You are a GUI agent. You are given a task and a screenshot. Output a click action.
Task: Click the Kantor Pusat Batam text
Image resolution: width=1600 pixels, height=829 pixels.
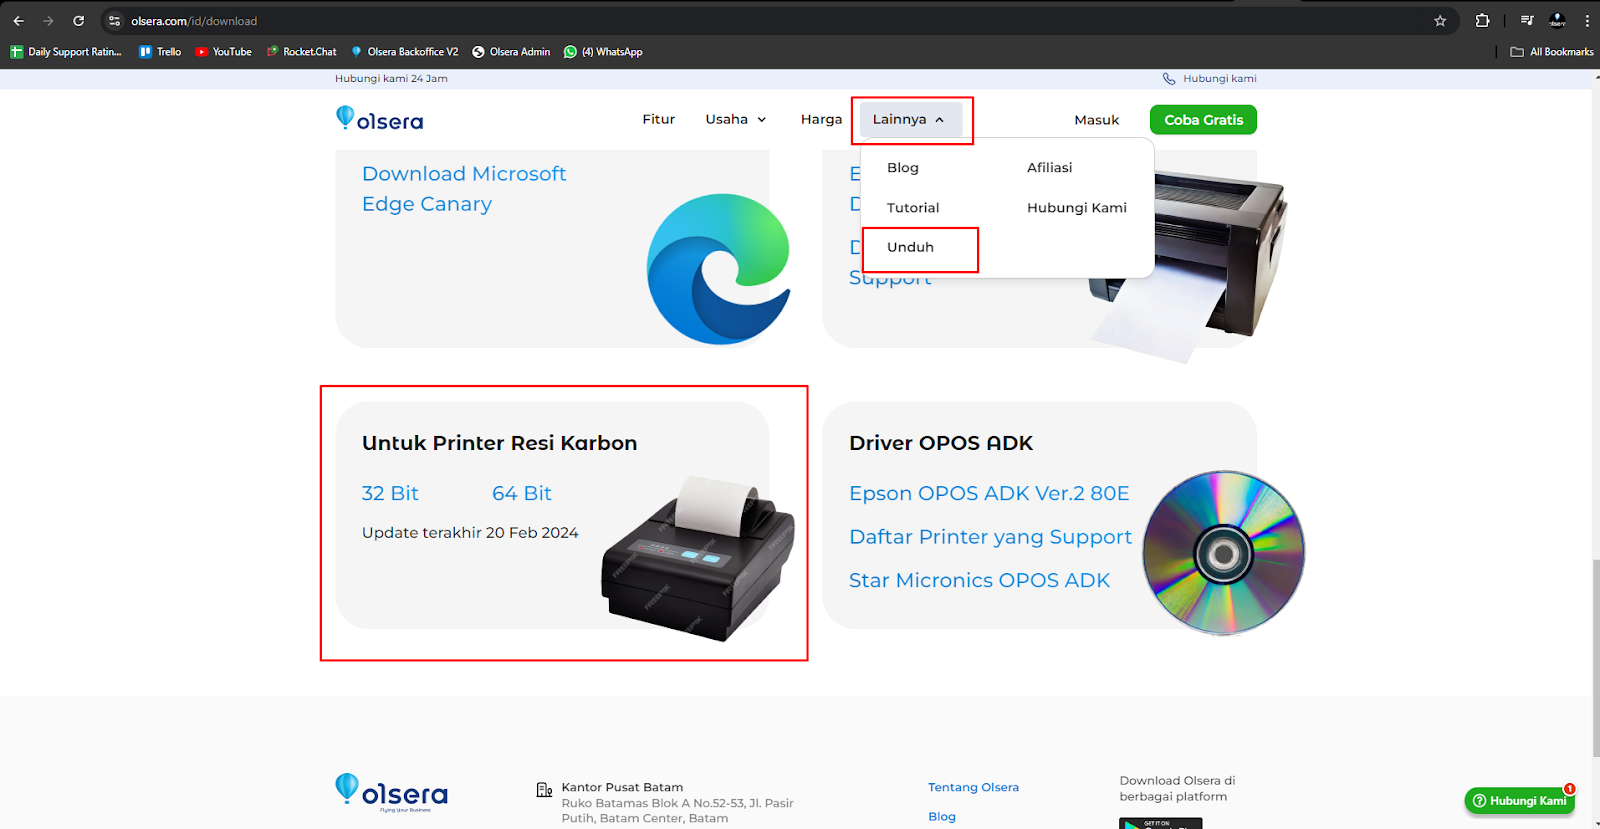coord(622,788)
